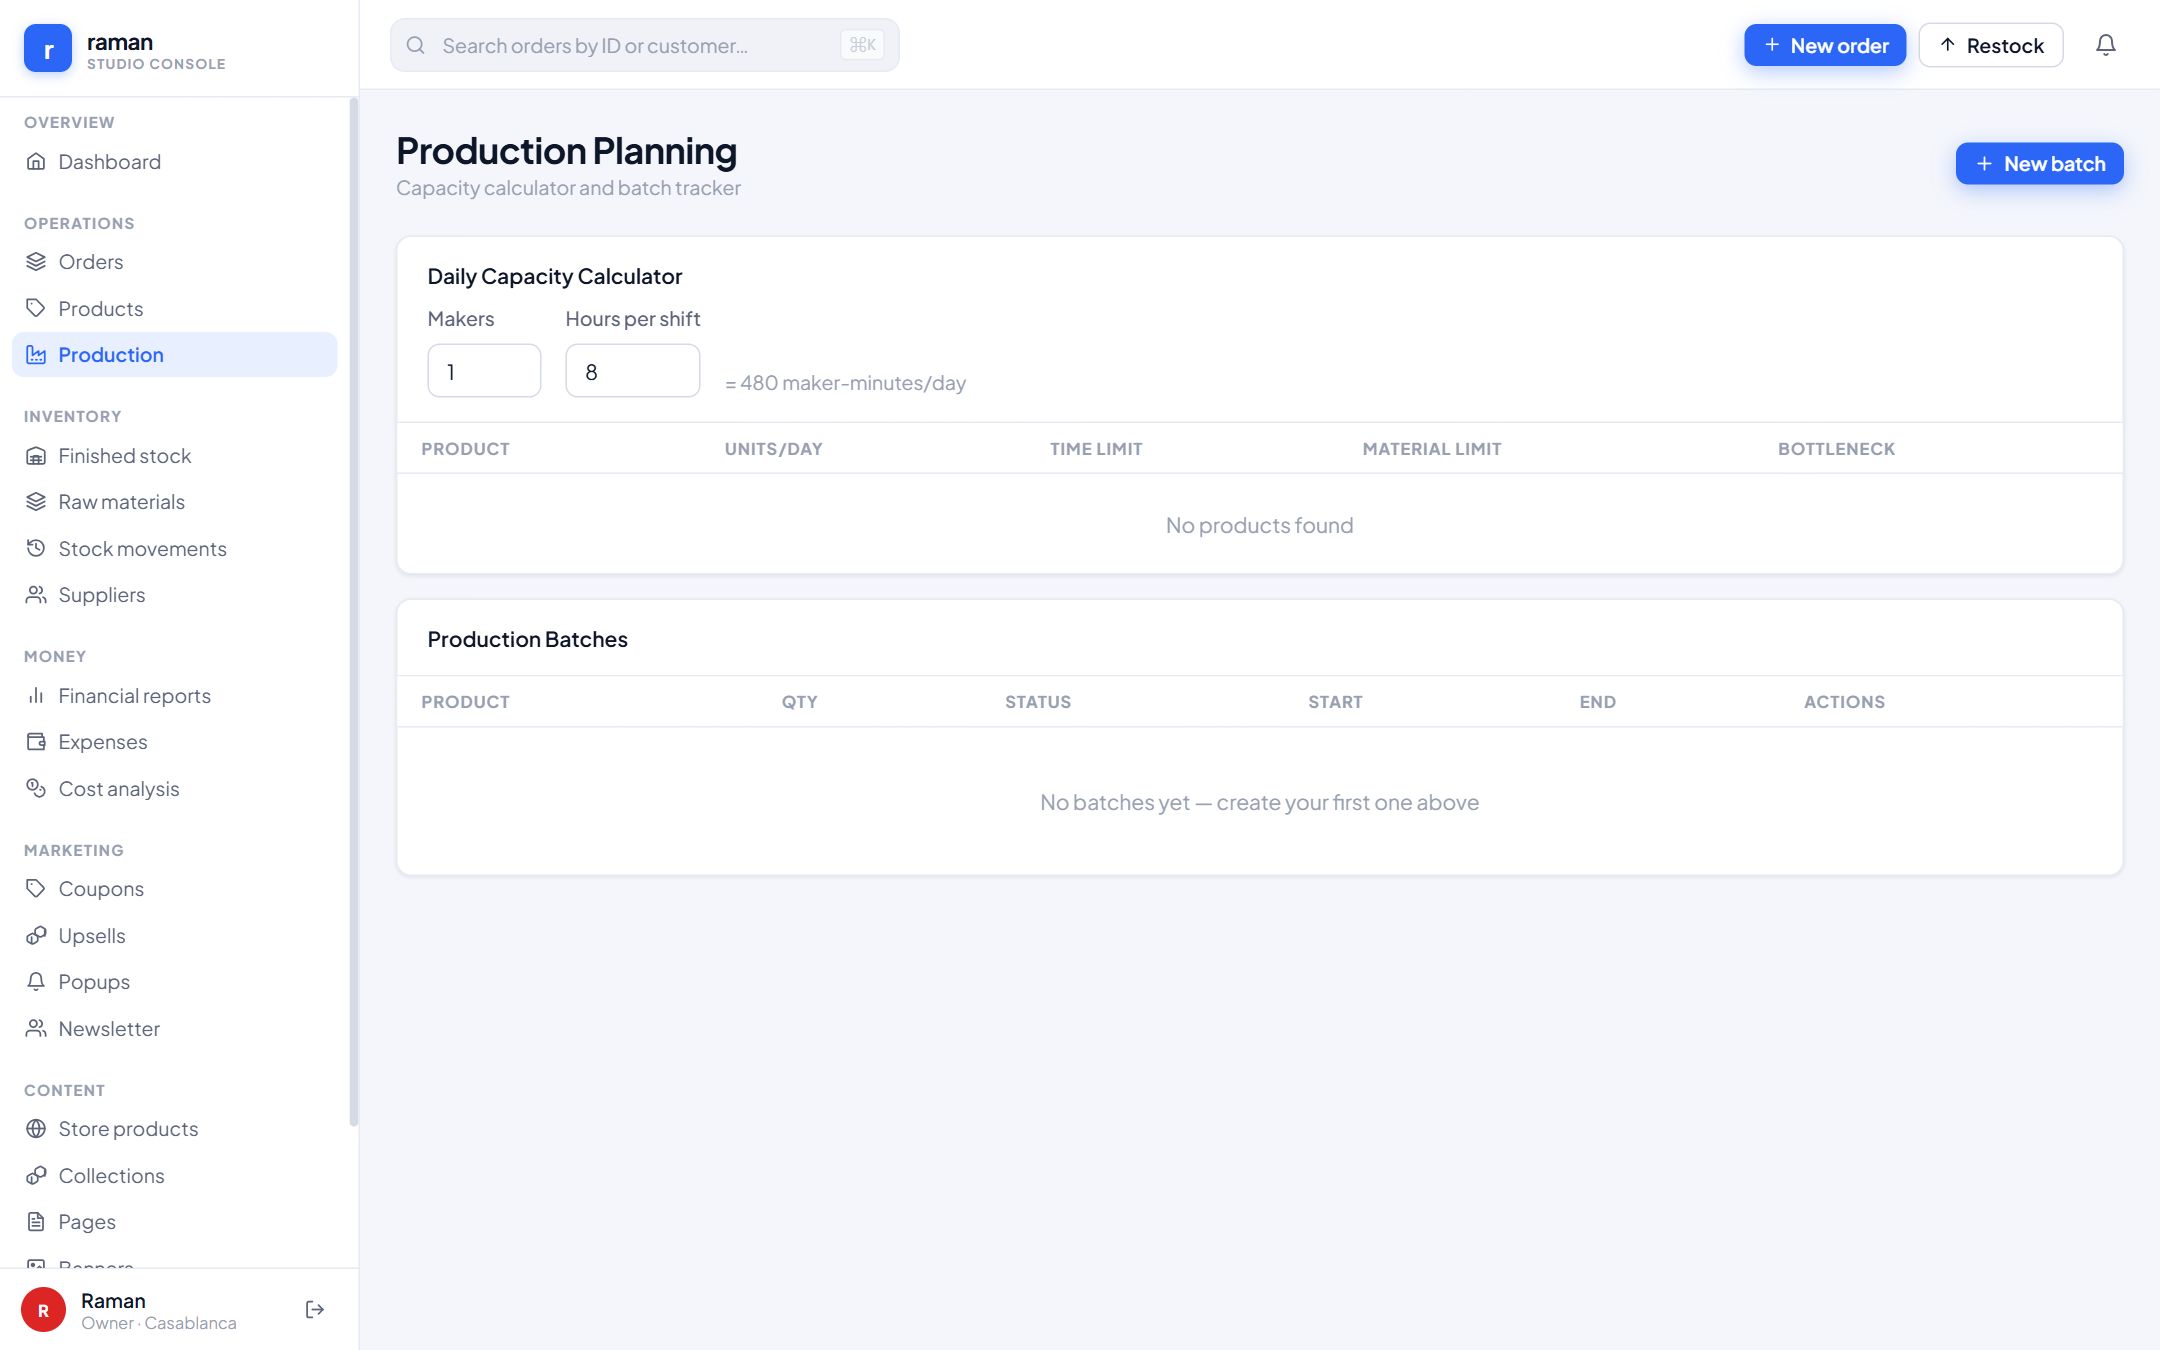Click the Production chart icon
This screenshot has height=1350, width=2160.
point(36,355)
